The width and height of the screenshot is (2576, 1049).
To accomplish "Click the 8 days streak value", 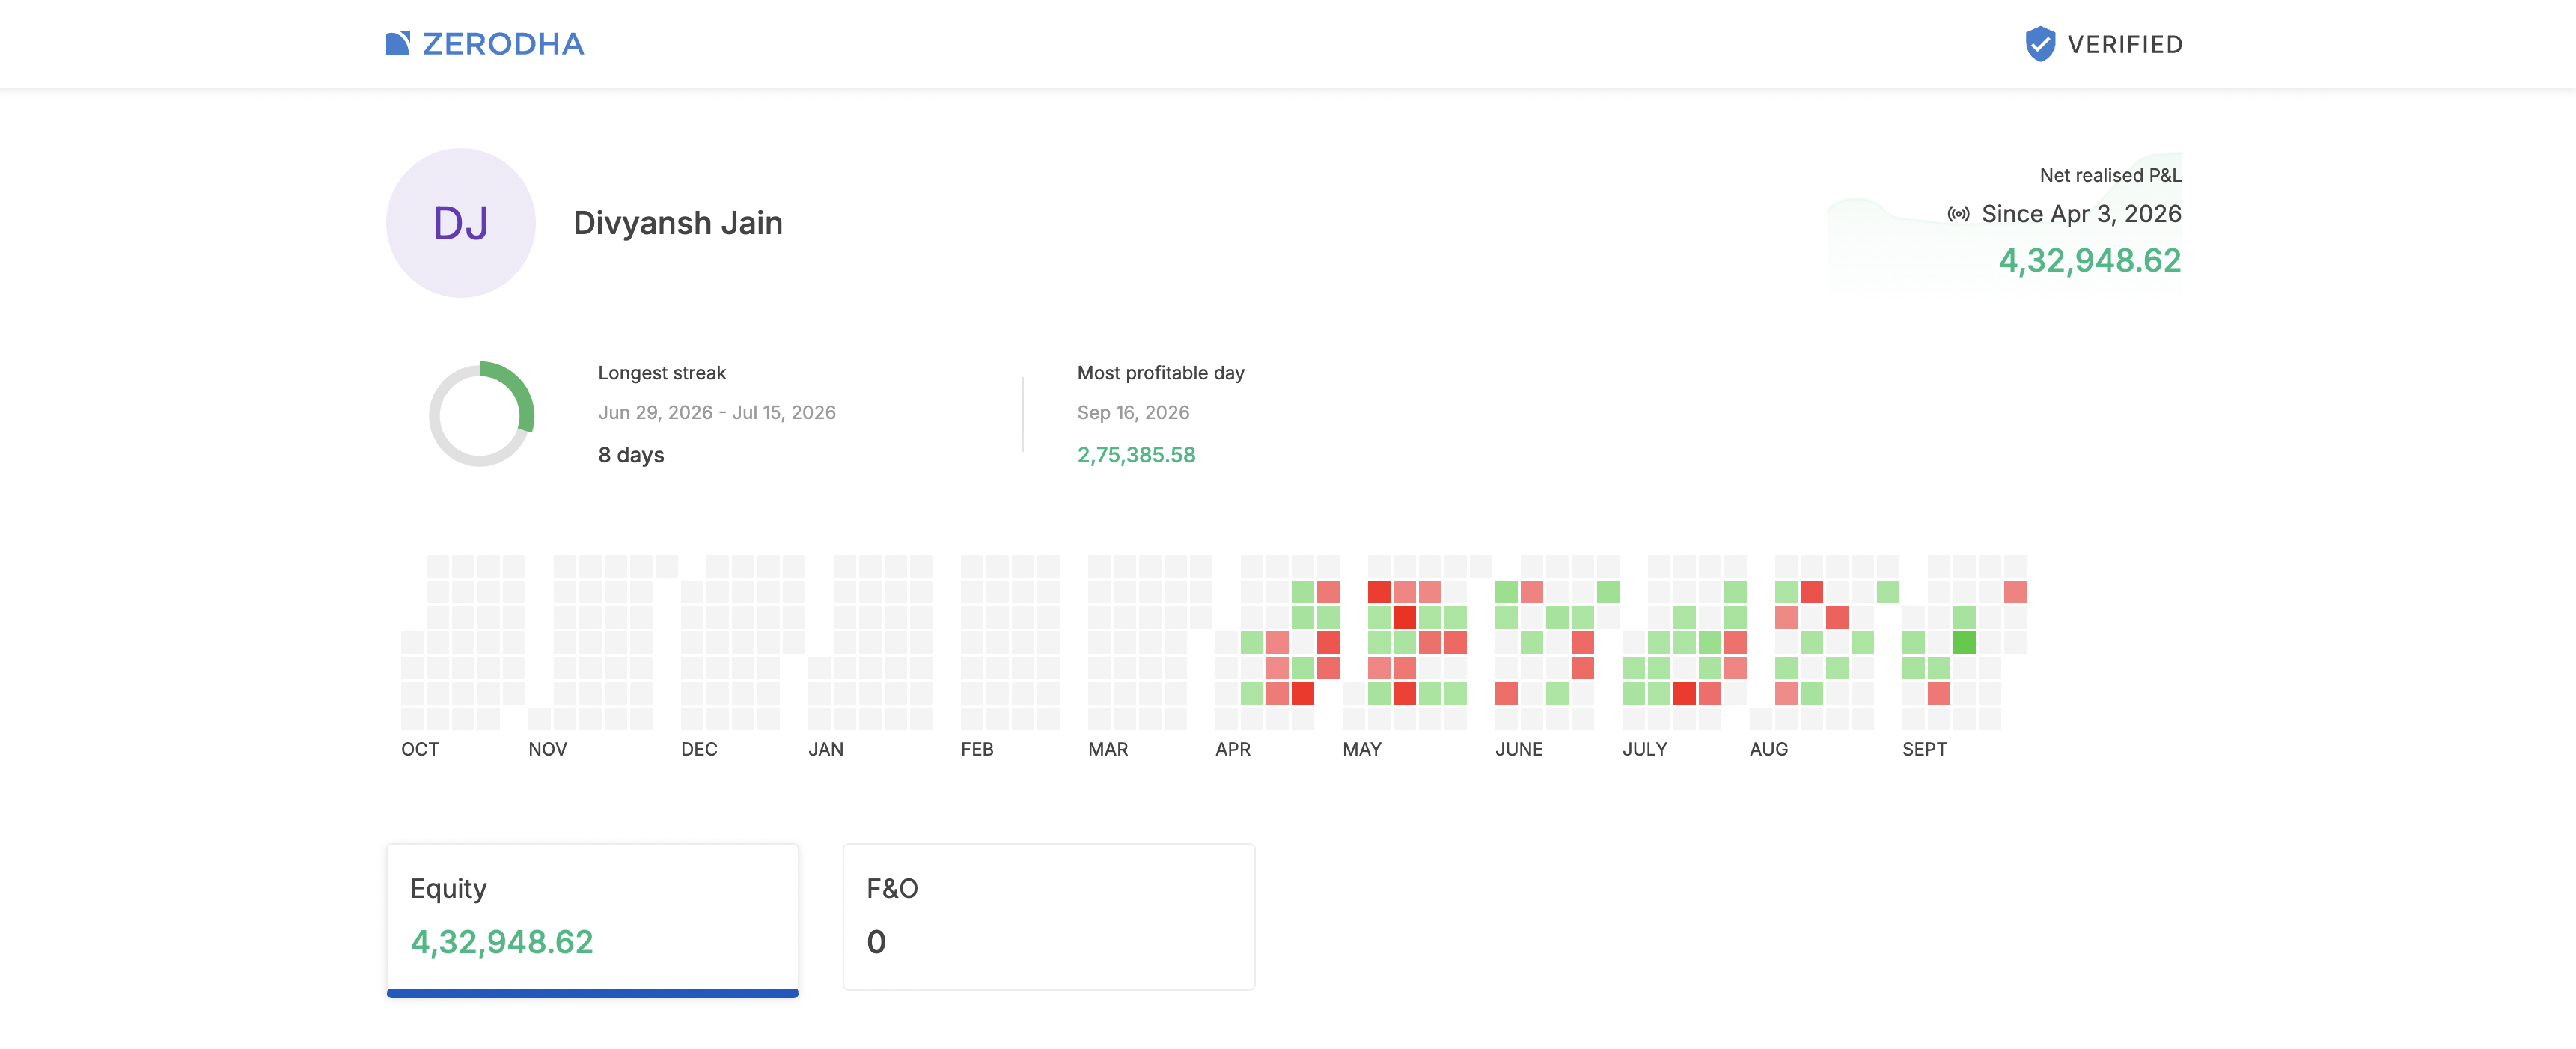I will click(631, 455).
